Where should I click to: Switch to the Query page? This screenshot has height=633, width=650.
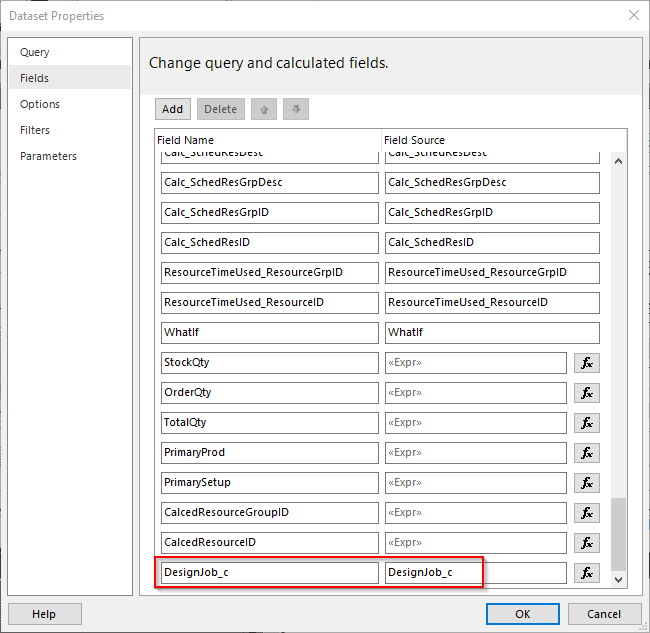pyautogui.click(x=35, y=52)
